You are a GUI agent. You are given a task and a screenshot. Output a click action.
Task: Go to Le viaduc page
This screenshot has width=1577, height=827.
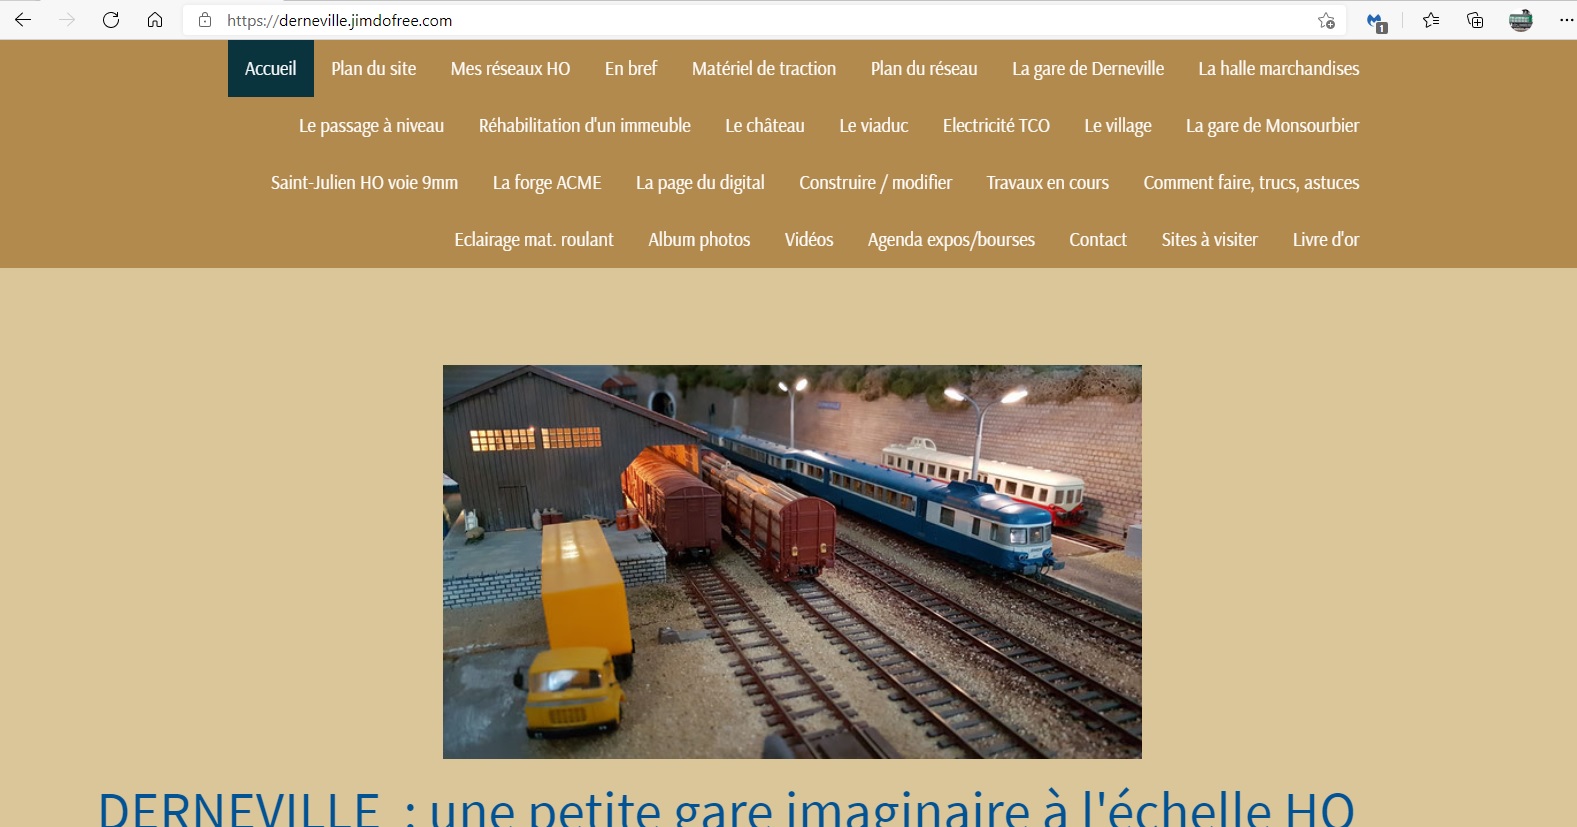874,125
